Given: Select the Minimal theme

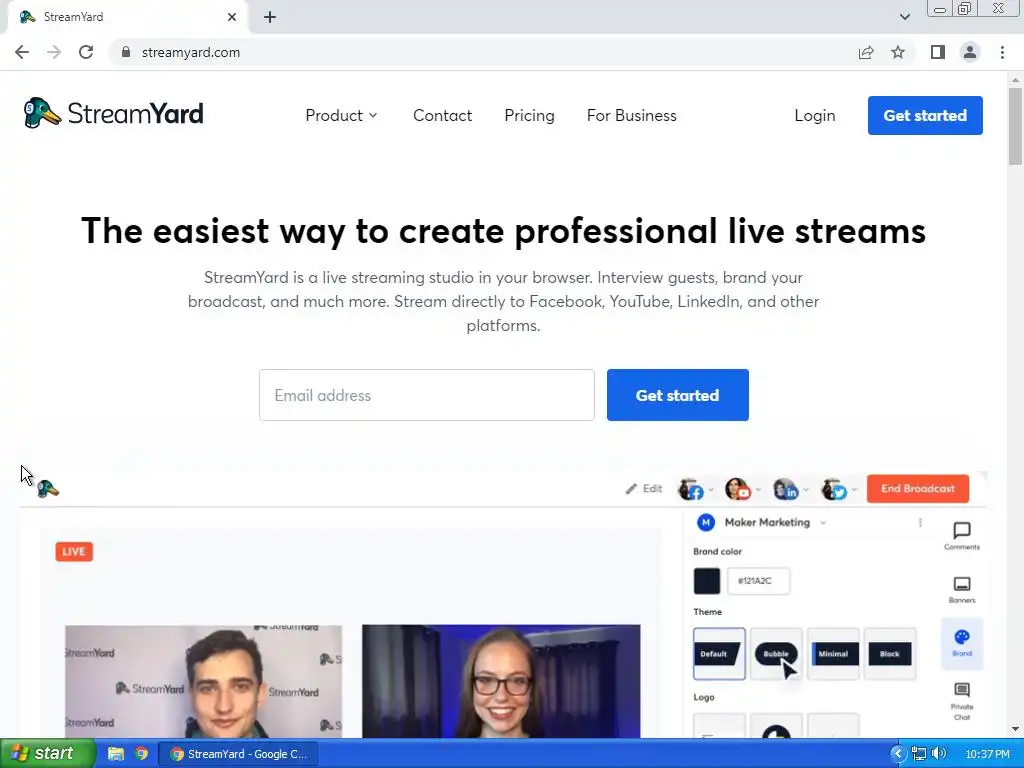Looking at the screenshot, I should (833, 654).
